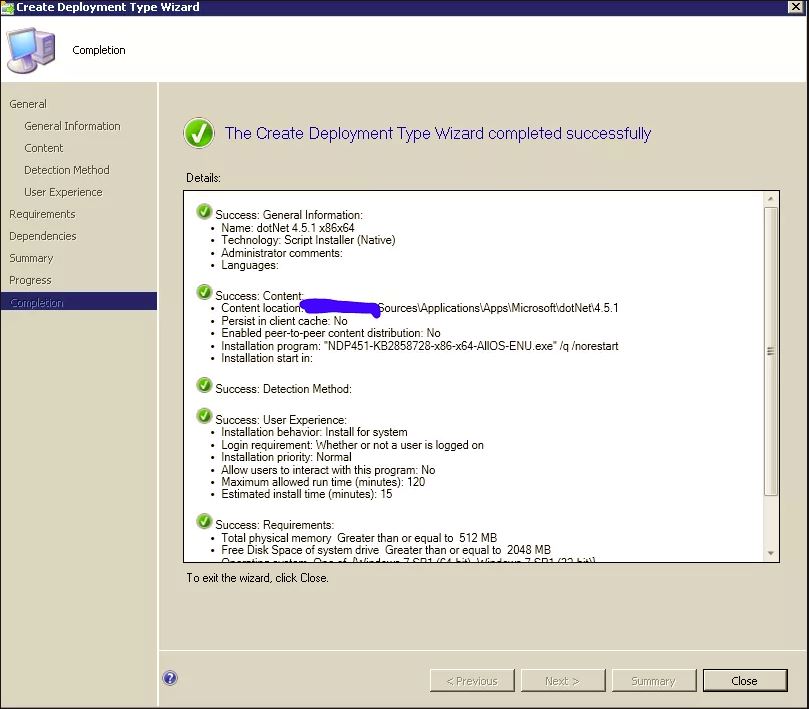The image size is (809, 709).
Task: Click 'Installation priority: Normal' line
Action: [x=286, y=457]
